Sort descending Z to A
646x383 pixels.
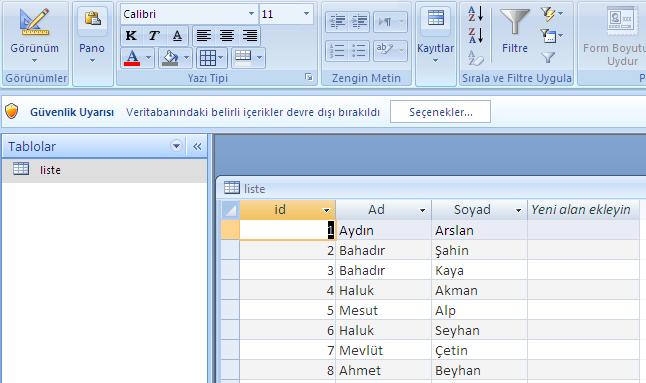[x=475, y=36]
